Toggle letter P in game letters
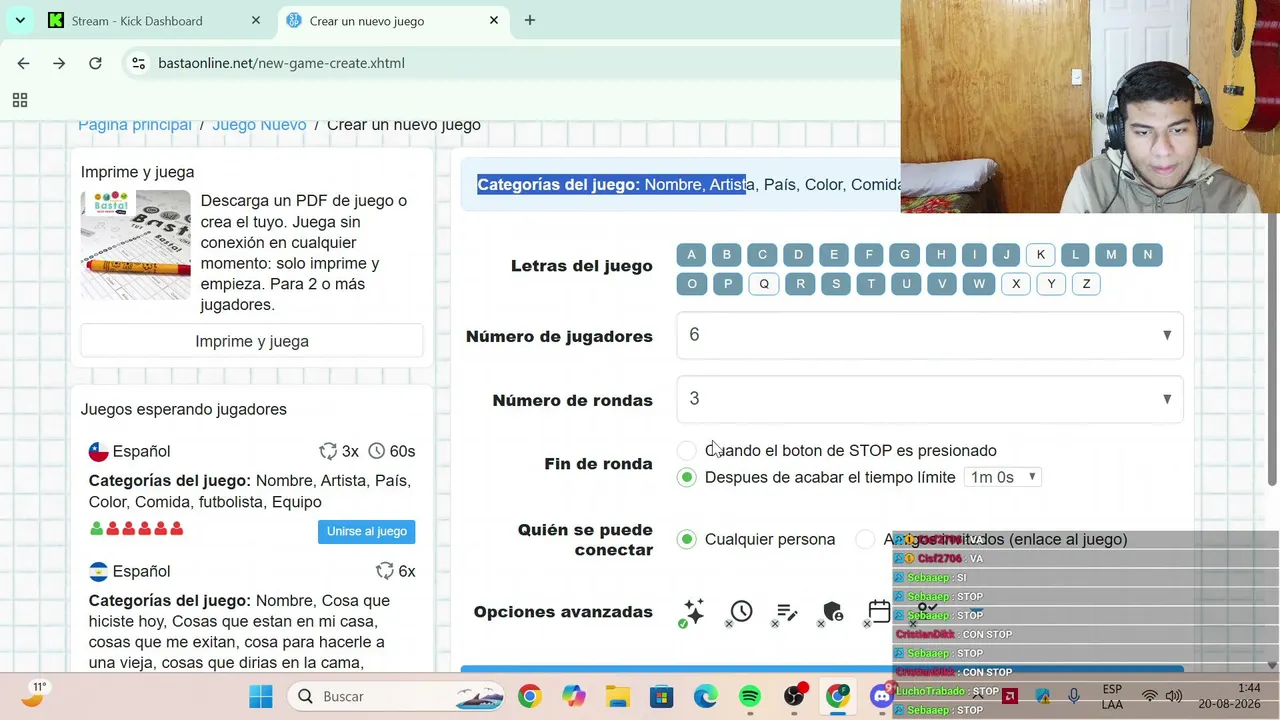The image size is (1280, 720). 728,284
